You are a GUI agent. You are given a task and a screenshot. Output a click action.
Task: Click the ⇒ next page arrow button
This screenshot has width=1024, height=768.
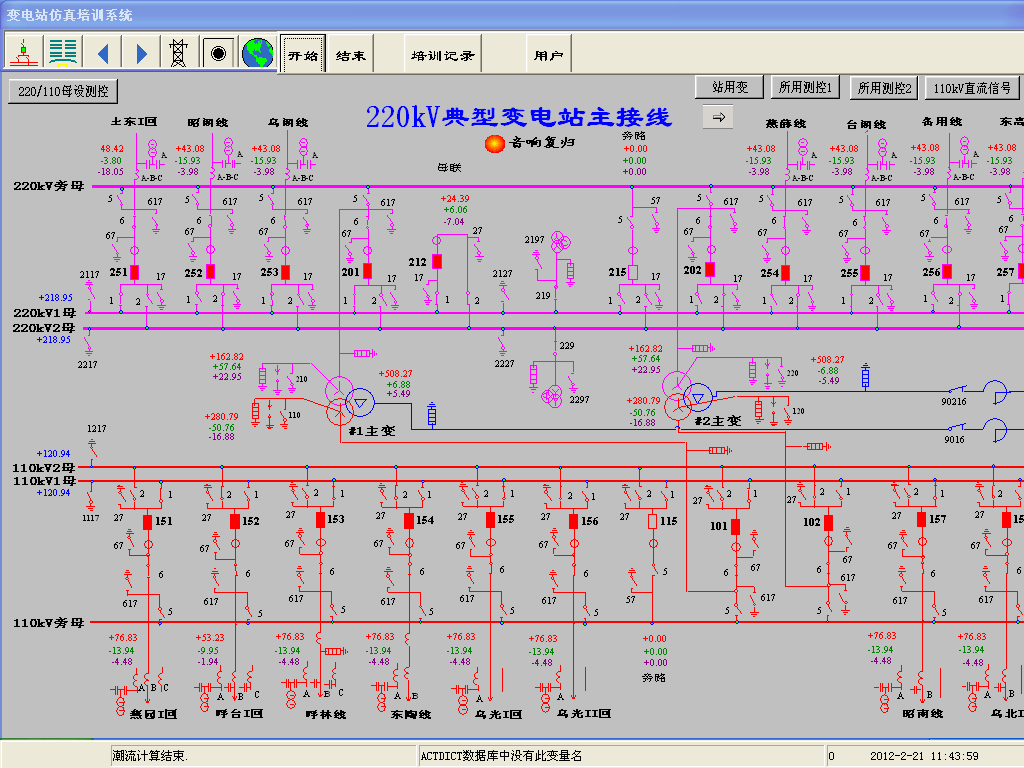click(x=717, y=117)
